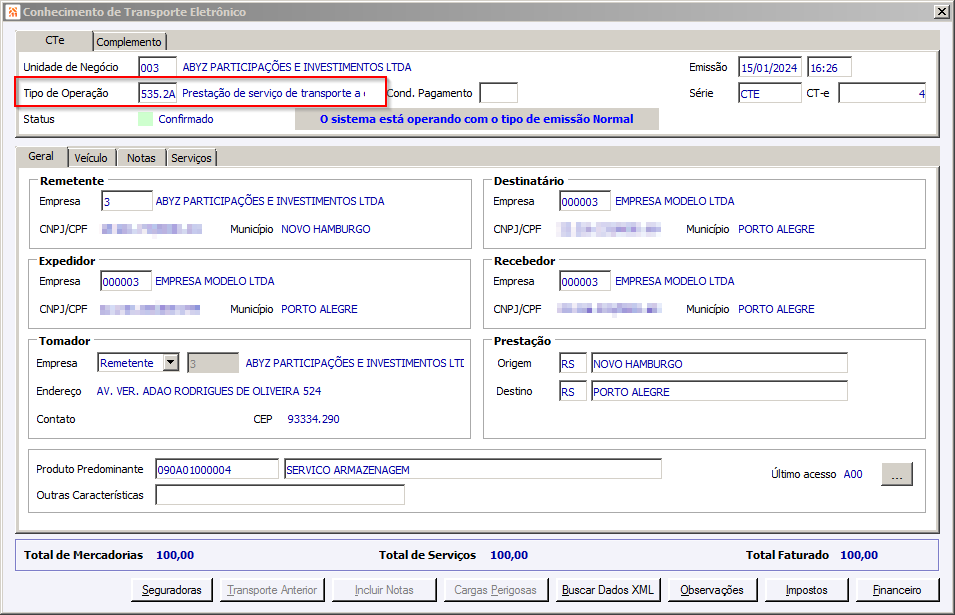Click the emission time field 16:26
The height and width of the screenshot is (615, 955).
[829, 68]
